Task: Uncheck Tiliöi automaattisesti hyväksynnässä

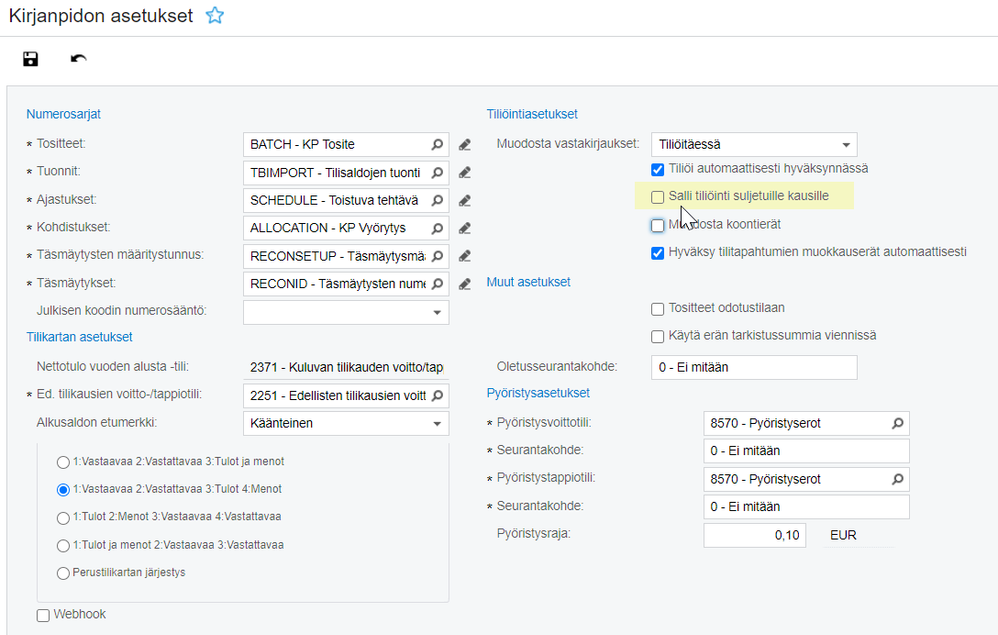Action: click(x=658, y=169)
